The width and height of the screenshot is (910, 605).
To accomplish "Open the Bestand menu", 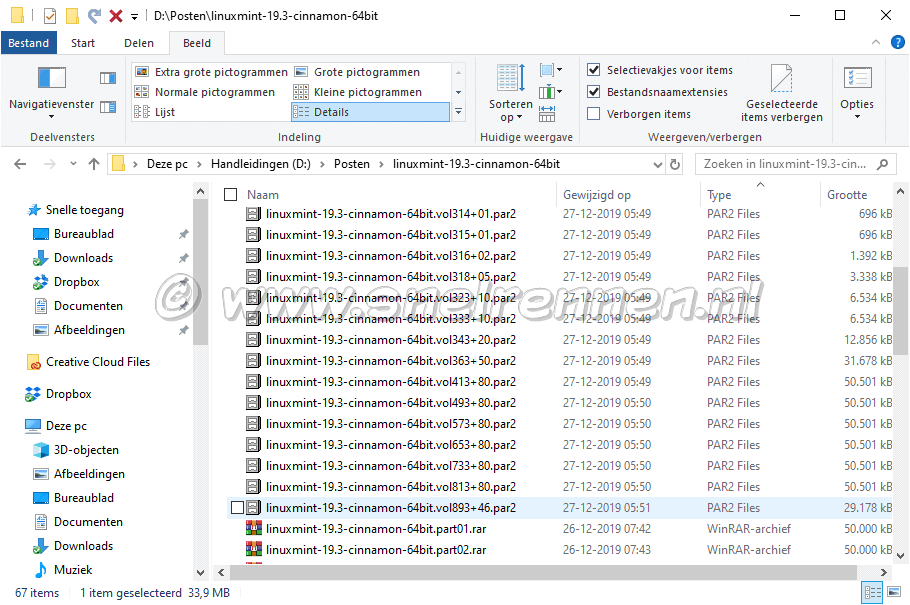I will [x=29, y=43].
